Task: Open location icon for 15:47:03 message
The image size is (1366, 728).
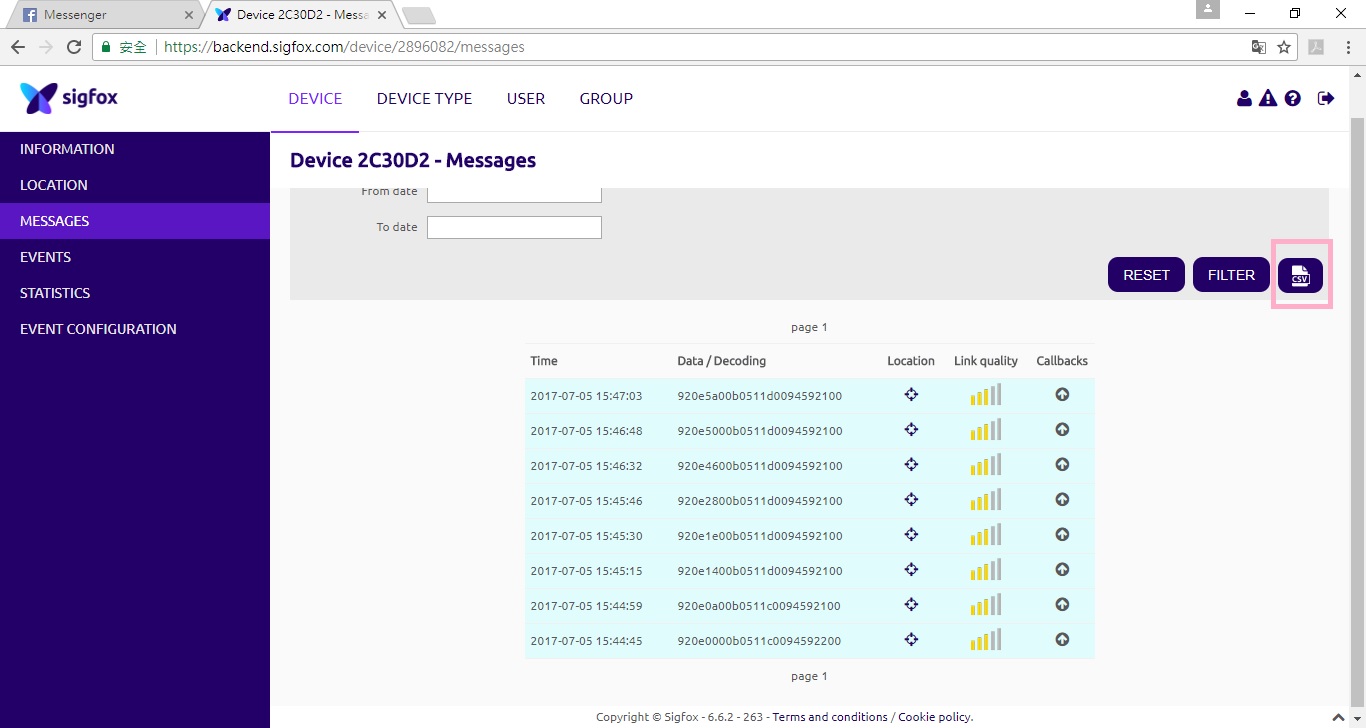Action: click(911, 395)
